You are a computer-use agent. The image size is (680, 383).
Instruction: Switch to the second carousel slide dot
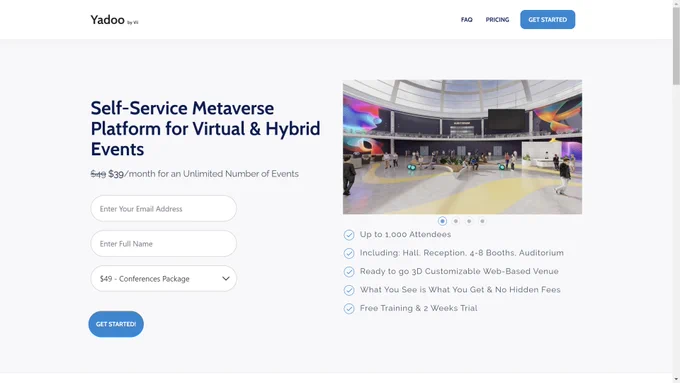coord(455,221)
